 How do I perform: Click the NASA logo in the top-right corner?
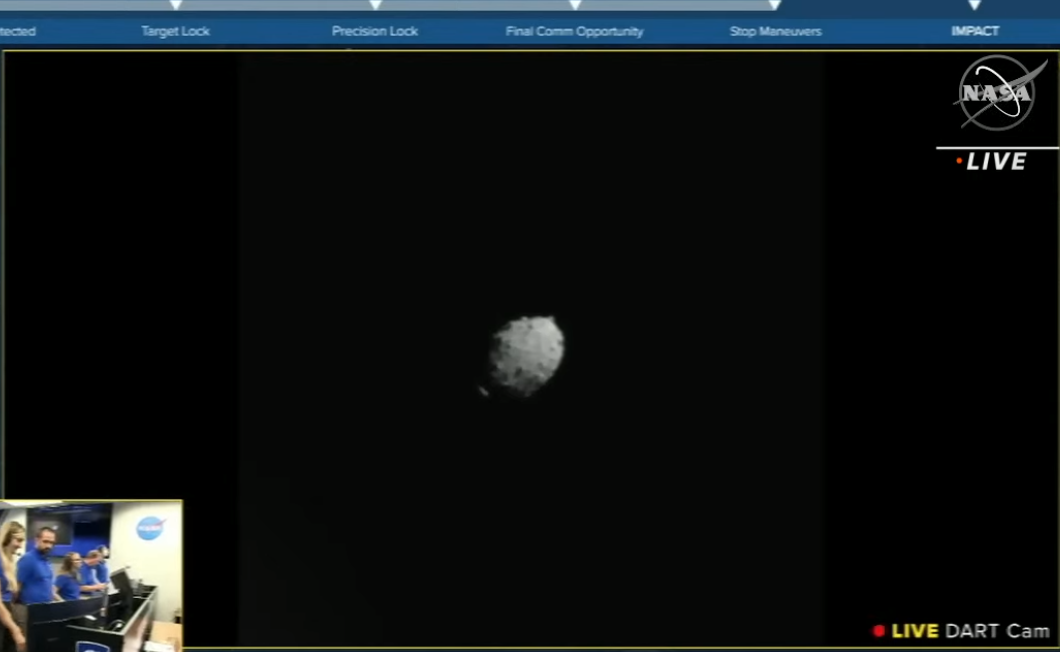[999, 93]
